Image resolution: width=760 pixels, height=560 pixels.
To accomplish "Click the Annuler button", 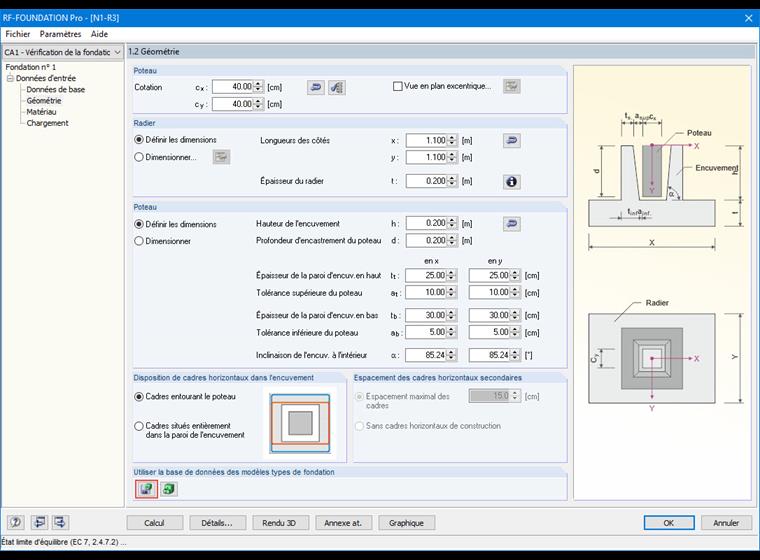I will click(726, 523).
